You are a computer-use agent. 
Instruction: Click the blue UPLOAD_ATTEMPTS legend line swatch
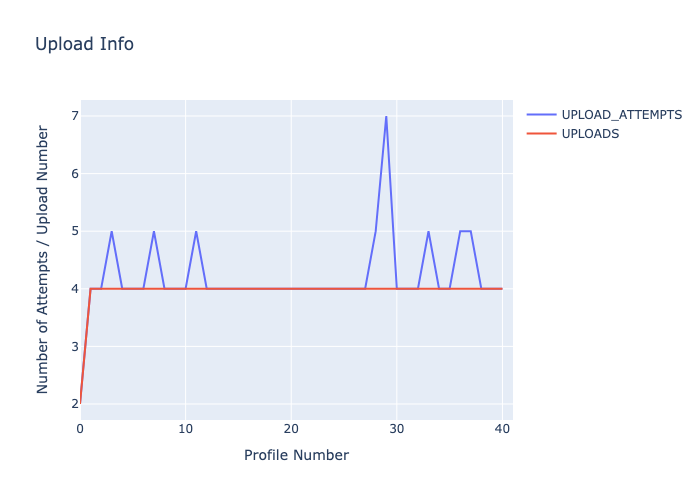click(541, 115)
